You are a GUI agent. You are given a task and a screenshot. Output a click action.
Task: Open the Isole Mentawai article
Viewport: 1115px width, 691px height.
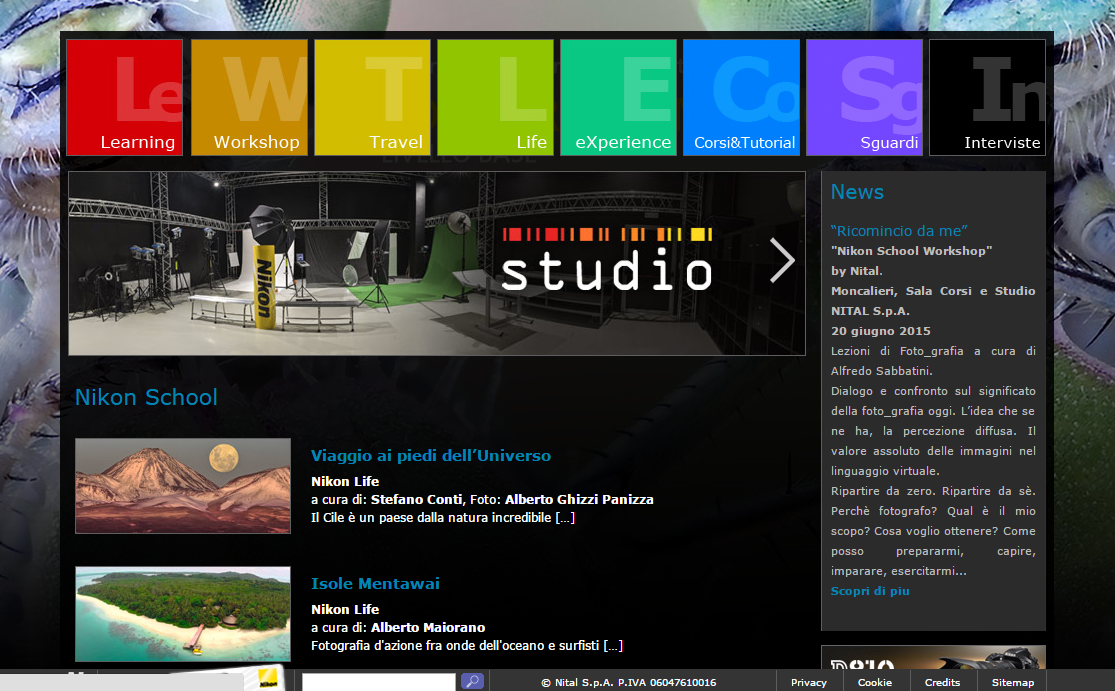coord(375,584)
